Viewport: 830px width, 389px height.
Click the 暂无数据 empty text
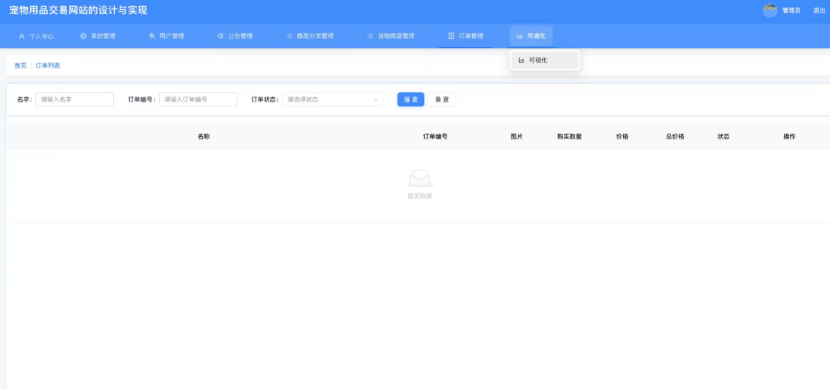coord(420,196)
